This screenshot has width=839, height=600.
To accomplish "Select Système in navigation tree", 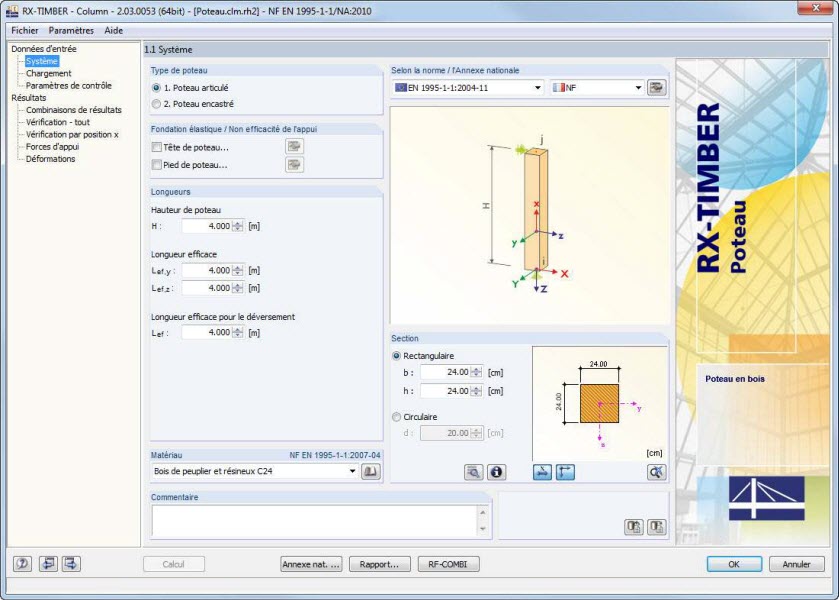I will pyautogui.click(x=42, y=61).
